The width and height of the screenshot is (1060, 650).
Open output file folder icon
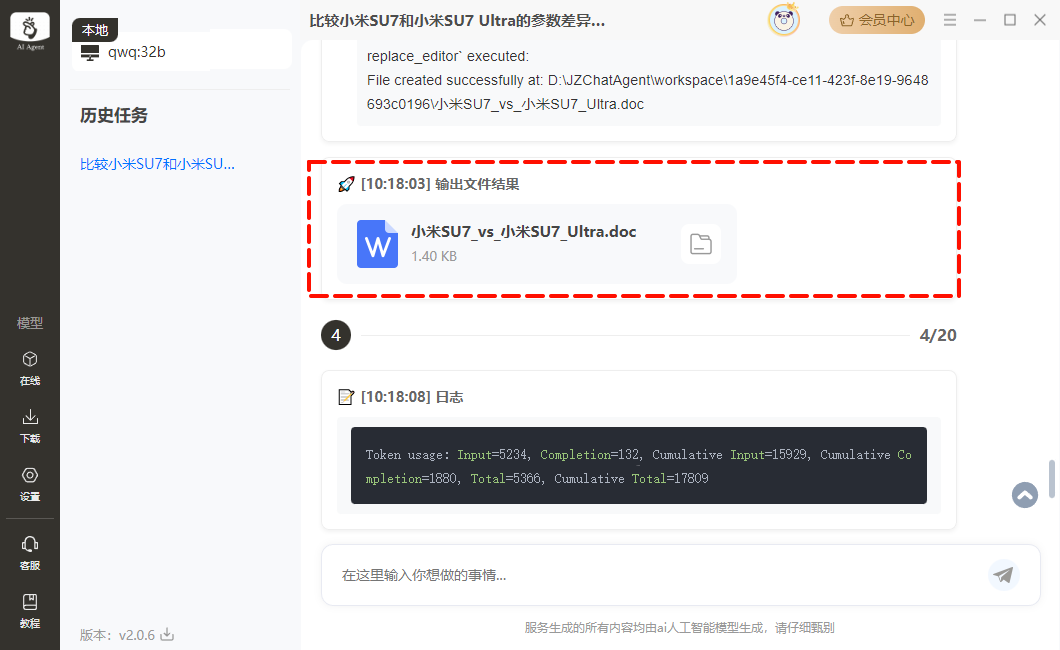[x=700, y=244]
